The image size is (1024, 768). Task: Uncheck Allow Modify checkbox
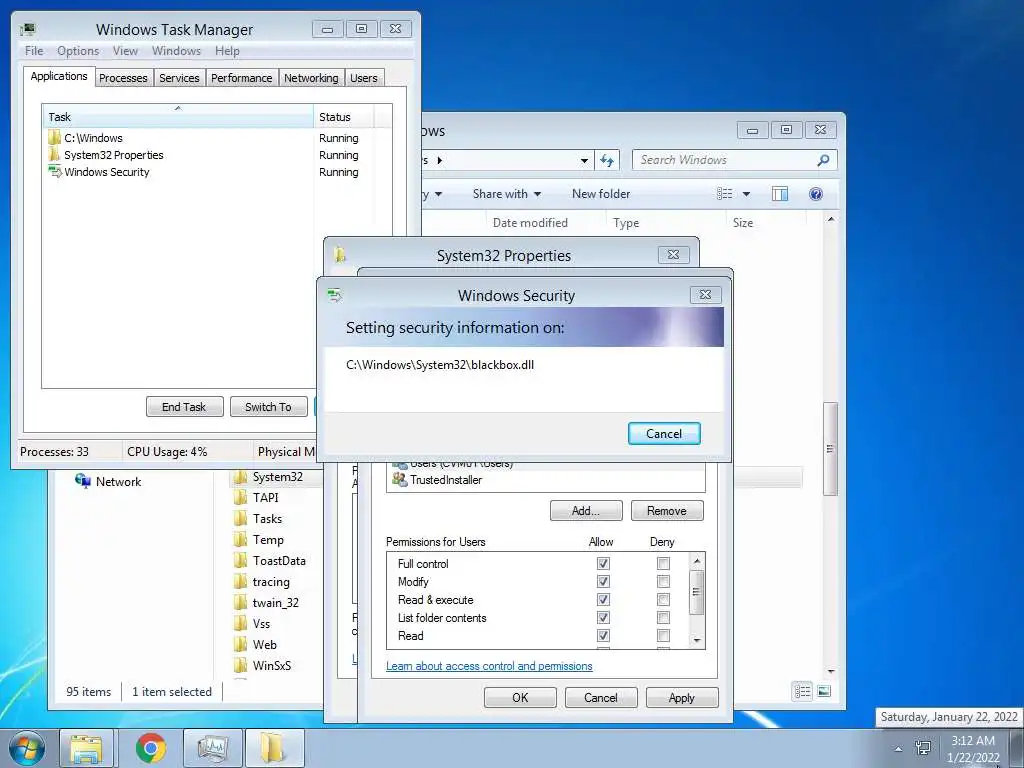603,581
